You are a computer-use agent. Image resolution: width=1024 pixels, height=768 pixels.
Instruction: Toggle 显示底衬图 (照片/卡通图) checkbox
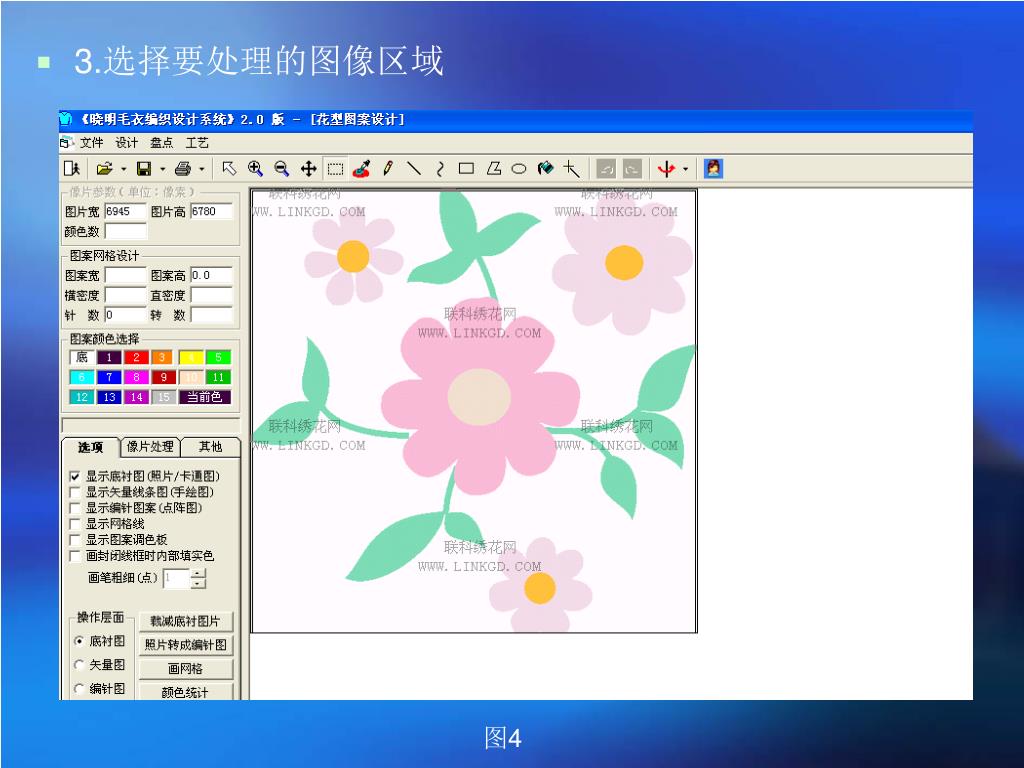[x=75, y=477]
